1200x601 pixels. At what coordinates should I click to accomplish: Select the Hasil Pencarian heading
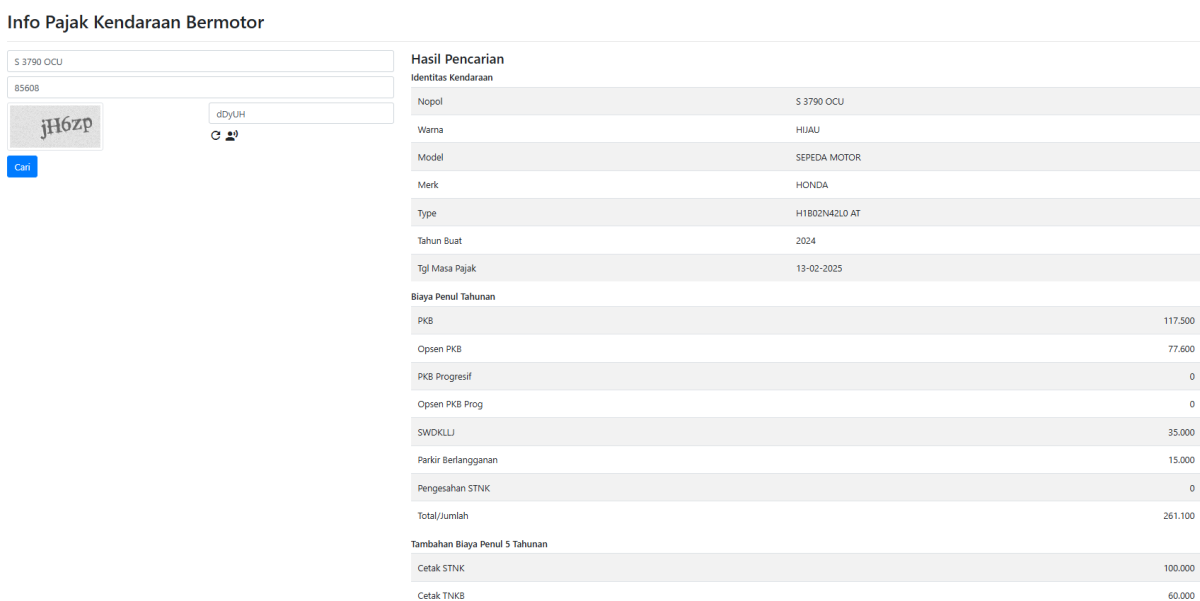pyautogui.click(x=457, y=59)
